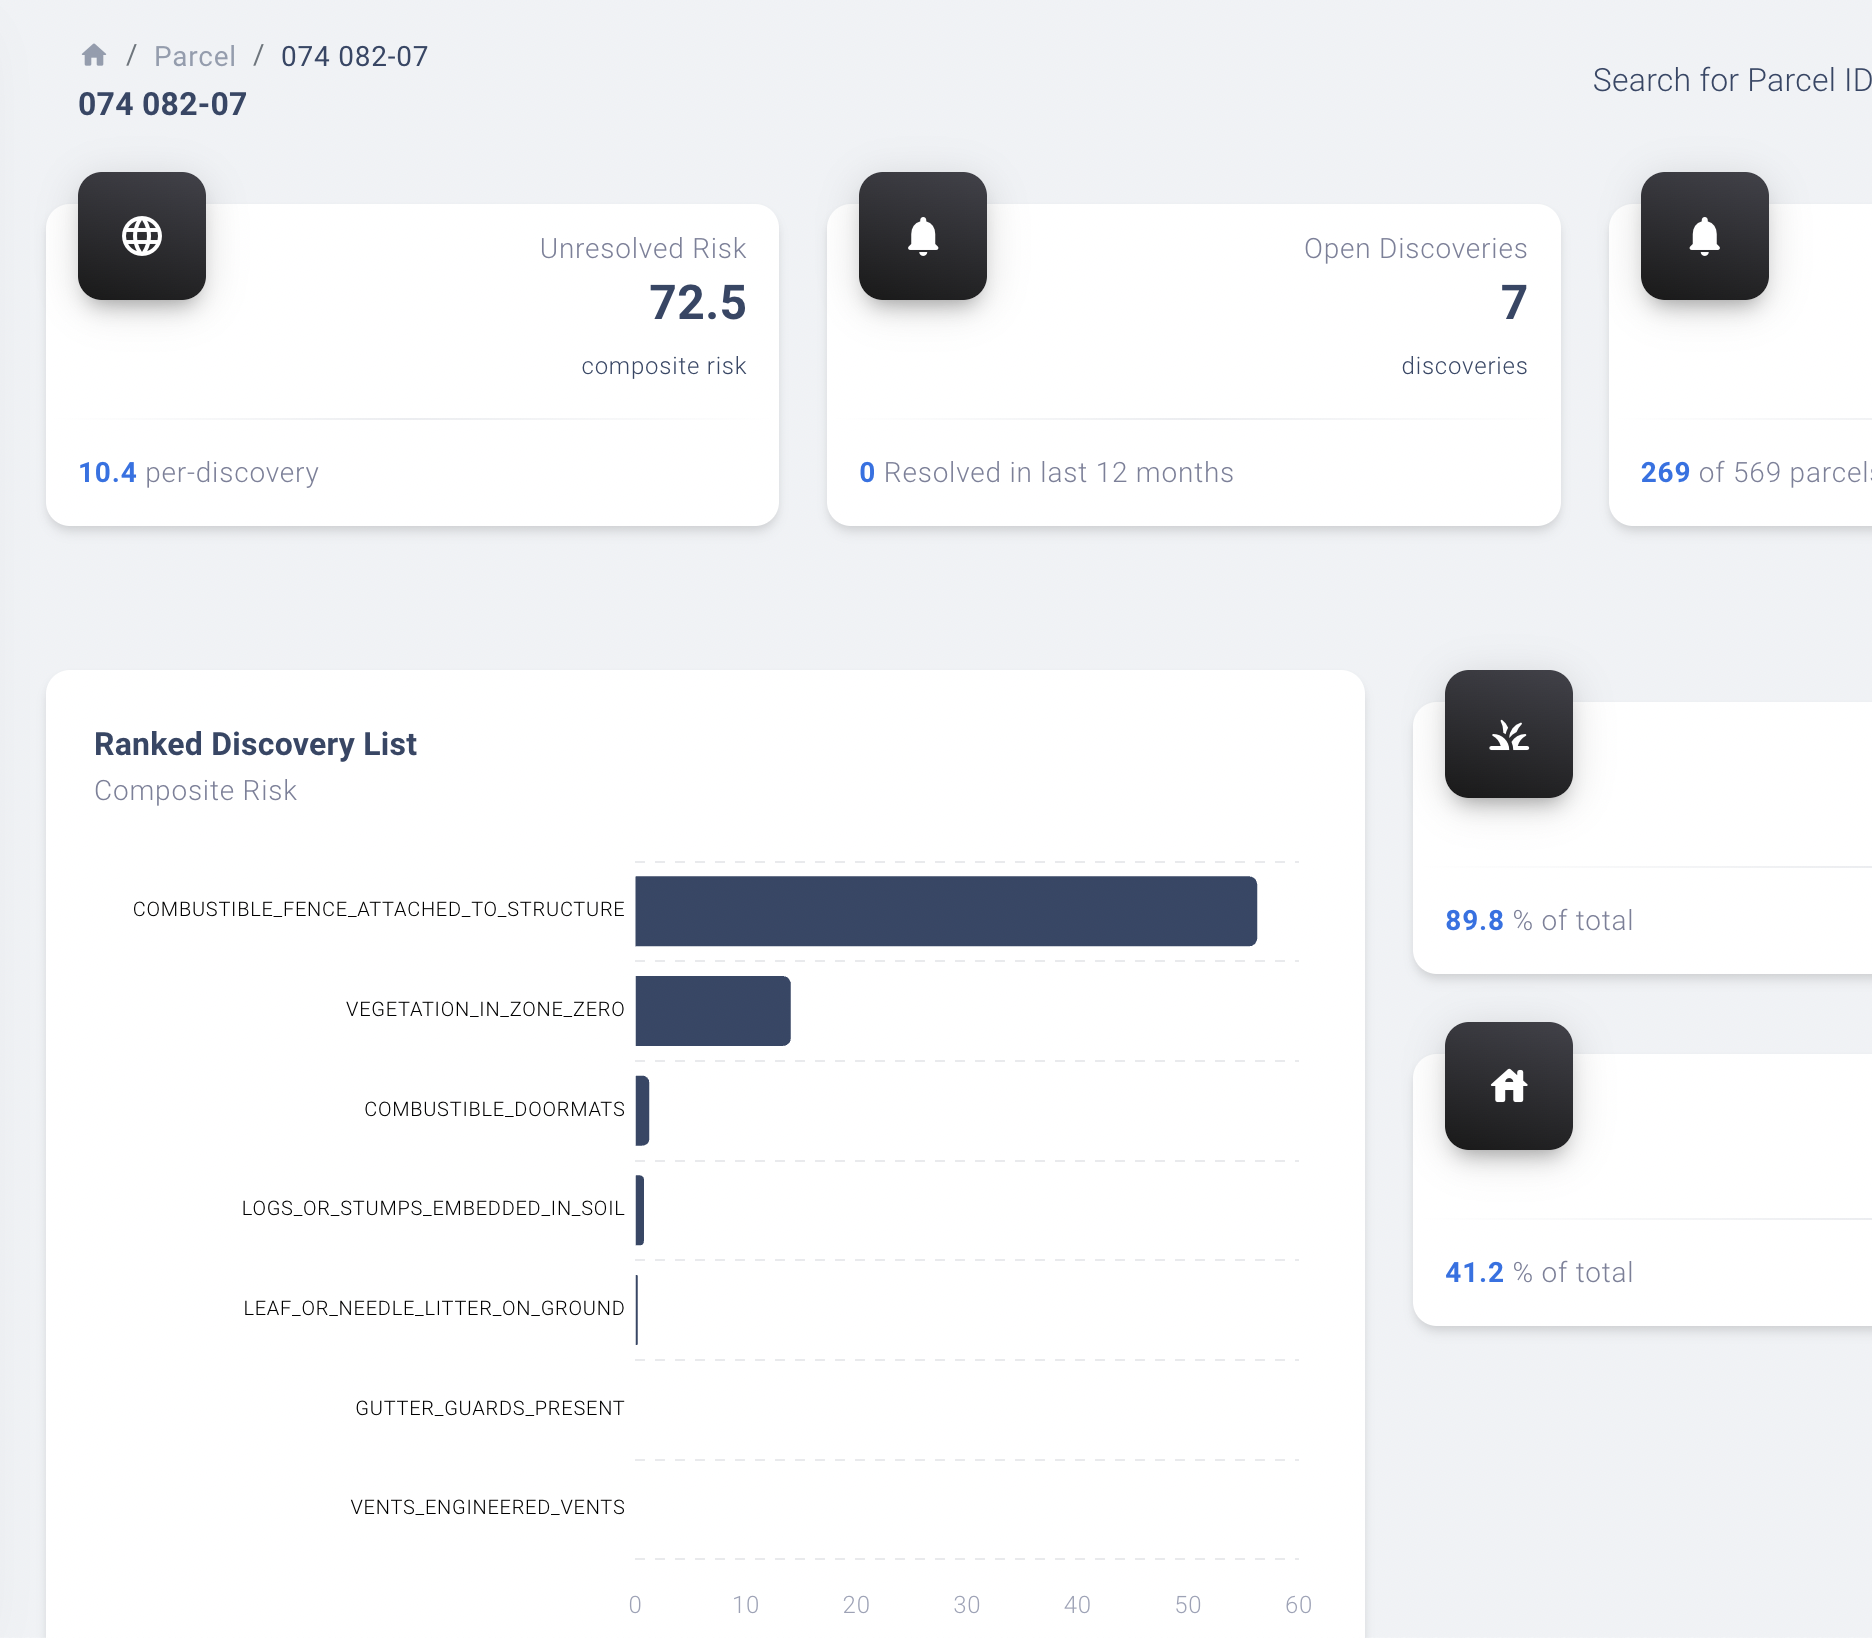
Task: Click the house icon on the 41.2% card
Action: (1509, 1086)
